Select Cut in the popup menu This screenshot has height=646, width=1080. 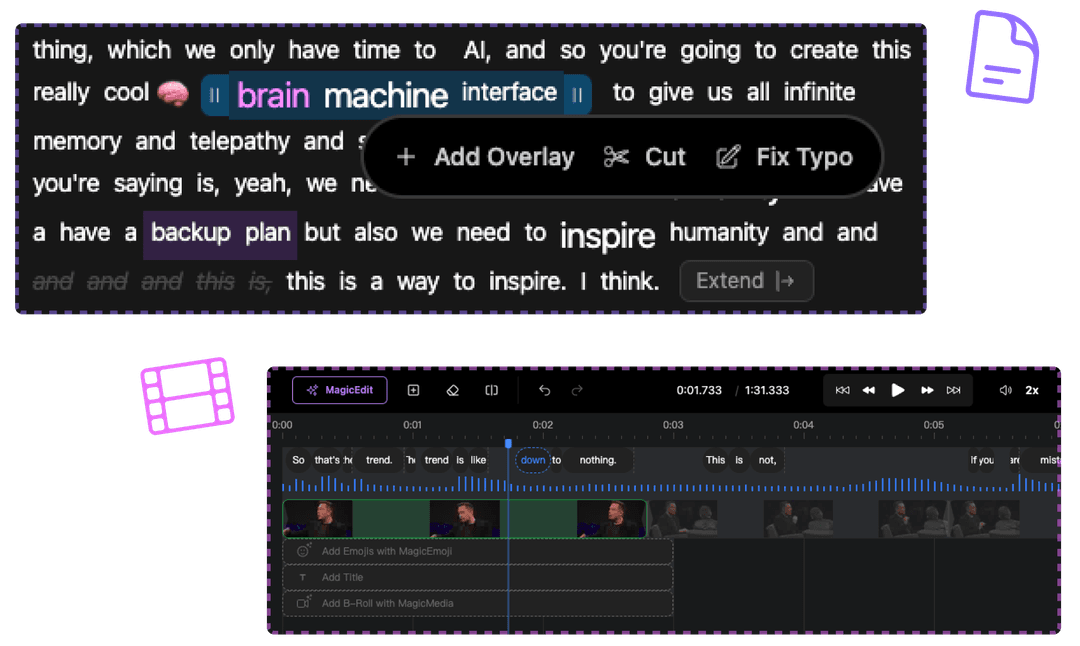(x=645, y=157)
